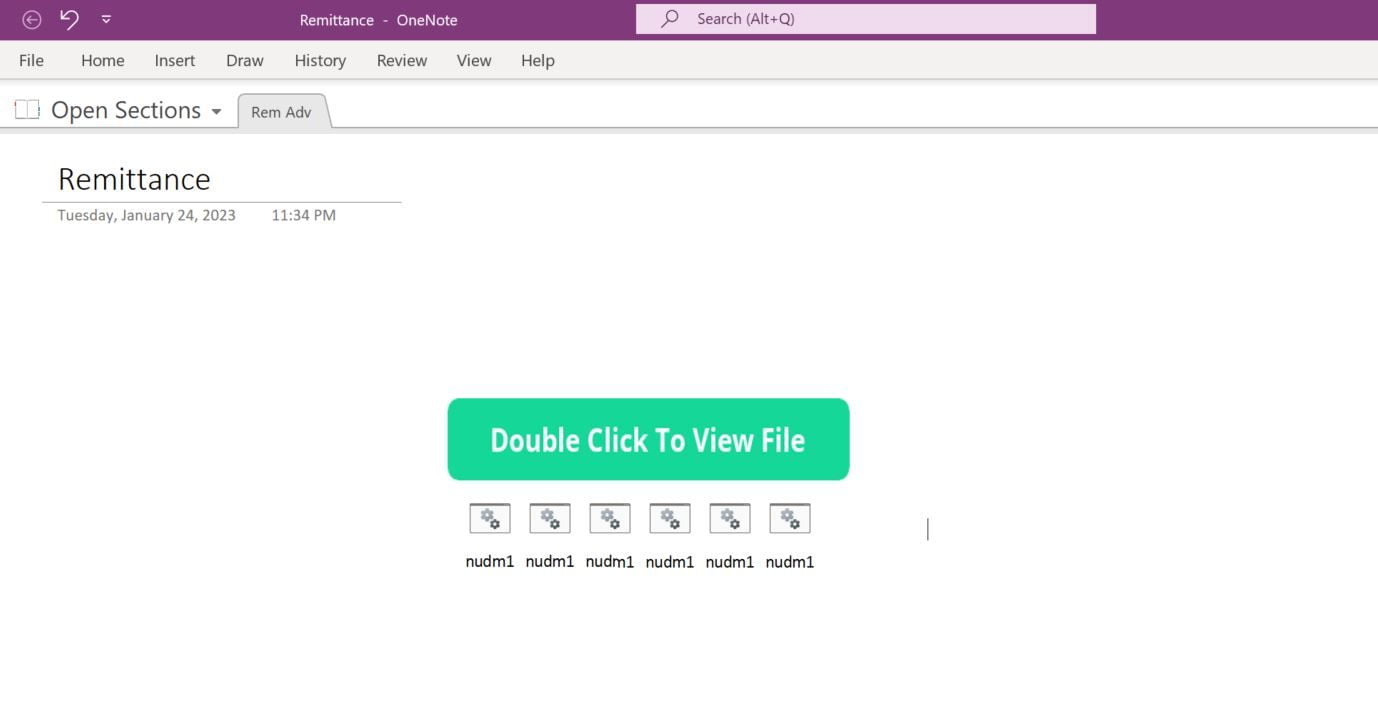Click the fifth nudm1 attachment icon

click(x=729, y=517)
